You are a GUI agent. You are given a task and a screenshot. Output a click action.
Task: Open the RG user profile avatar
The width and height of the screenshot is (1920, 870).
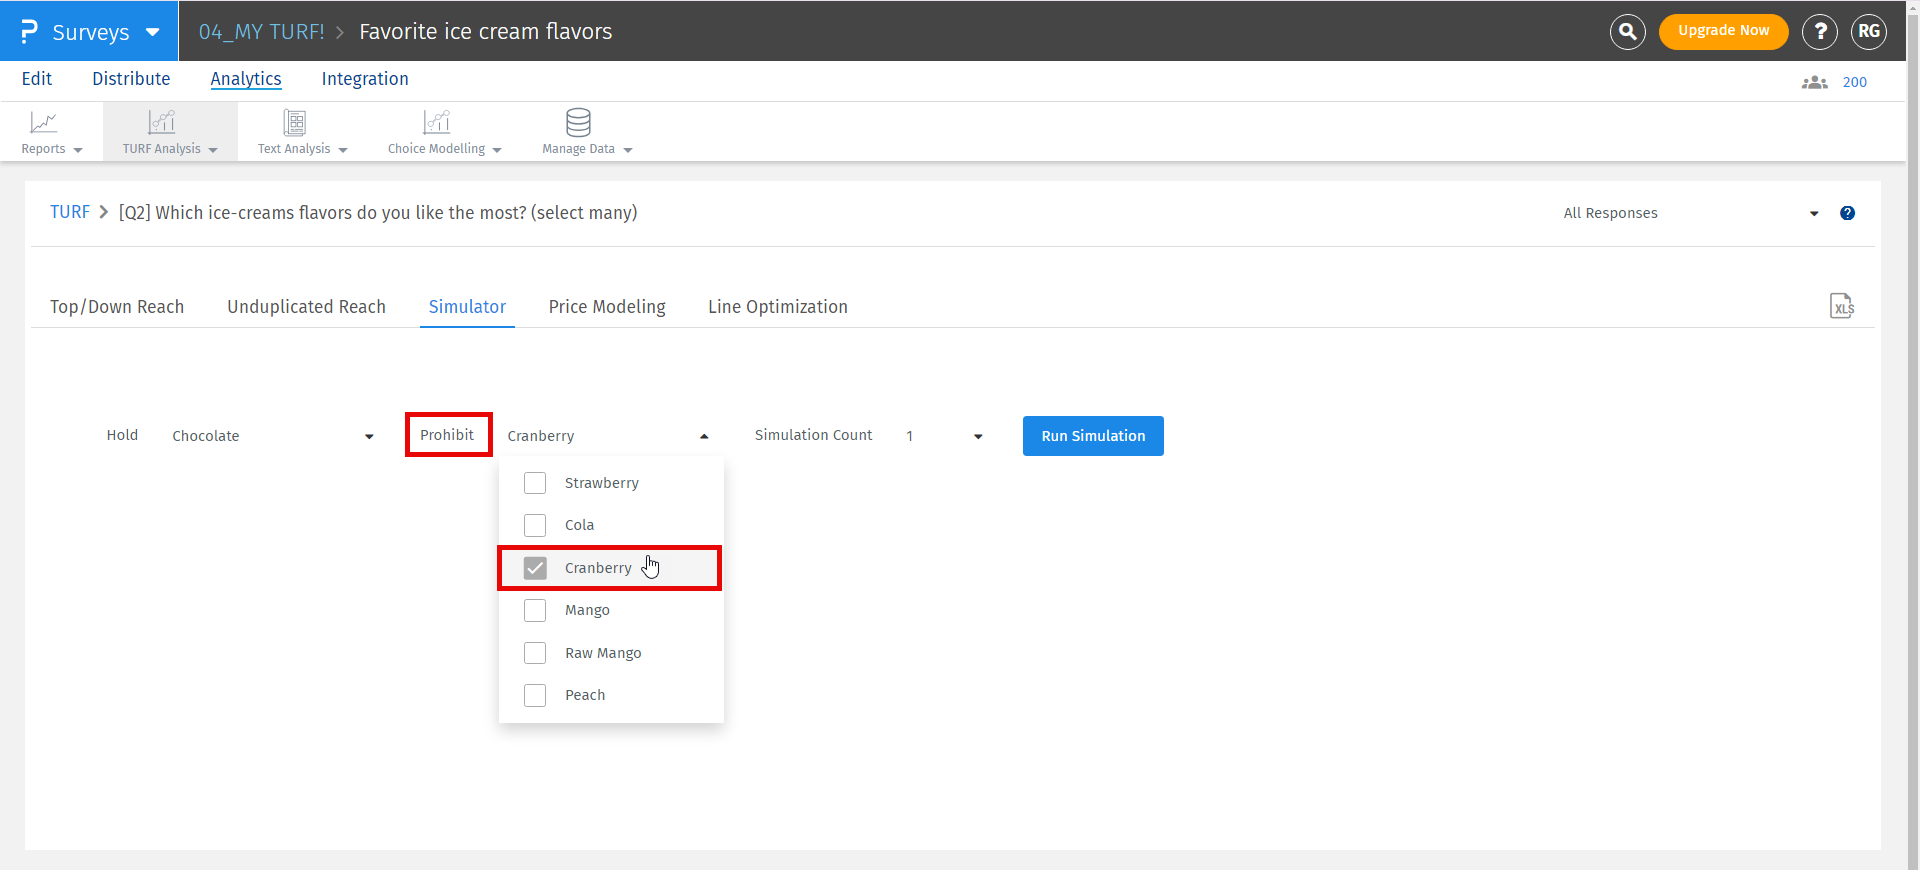pos(1868,32)
